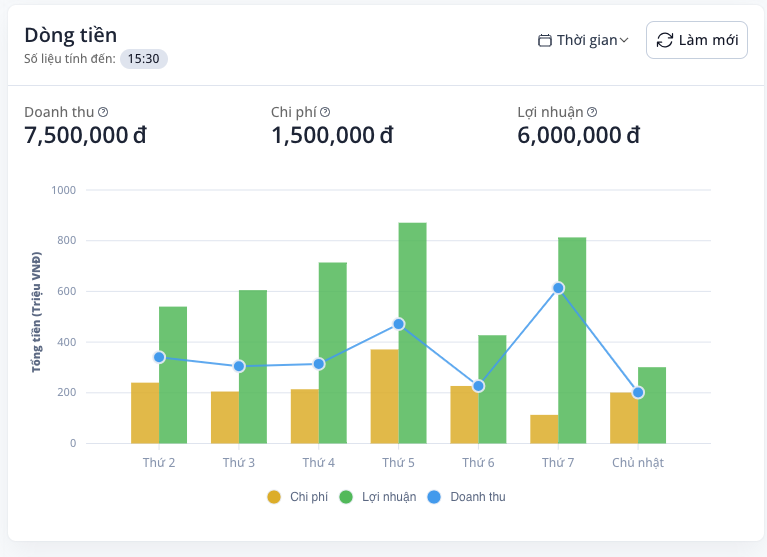Screen dimensions: 767x557
Task: Click the green Lợi nhuận bar for Thứ 5
Action: pos(413,332)
